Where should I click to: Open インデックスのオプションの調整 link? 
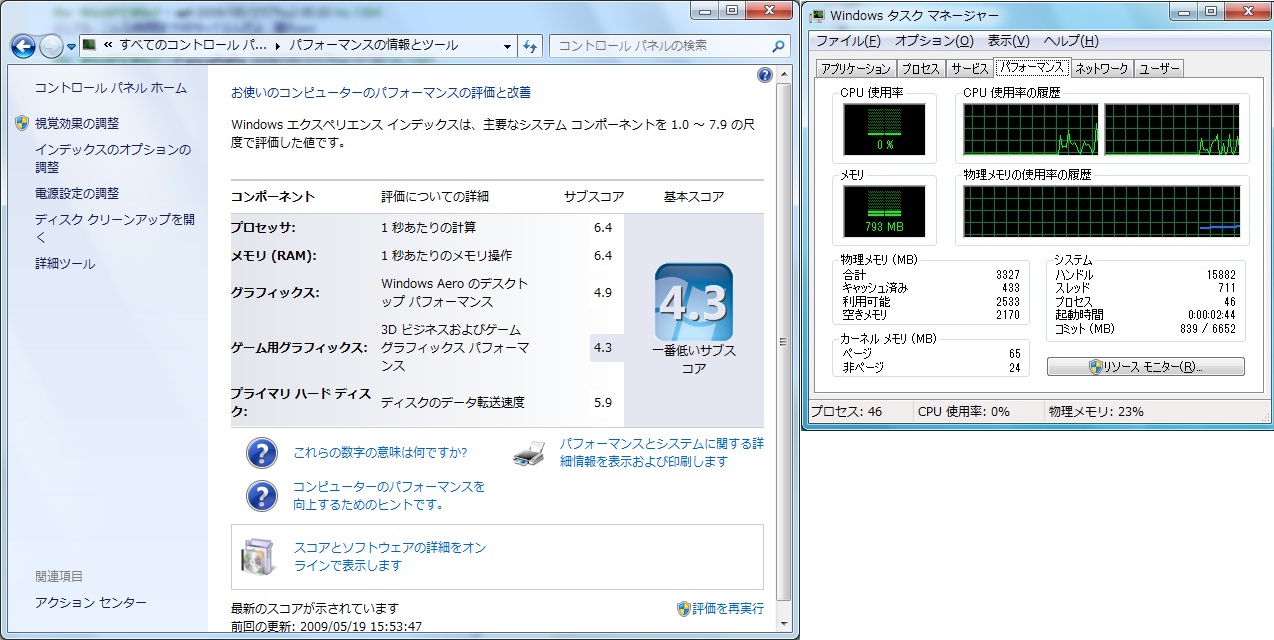(x=113, y=158)
